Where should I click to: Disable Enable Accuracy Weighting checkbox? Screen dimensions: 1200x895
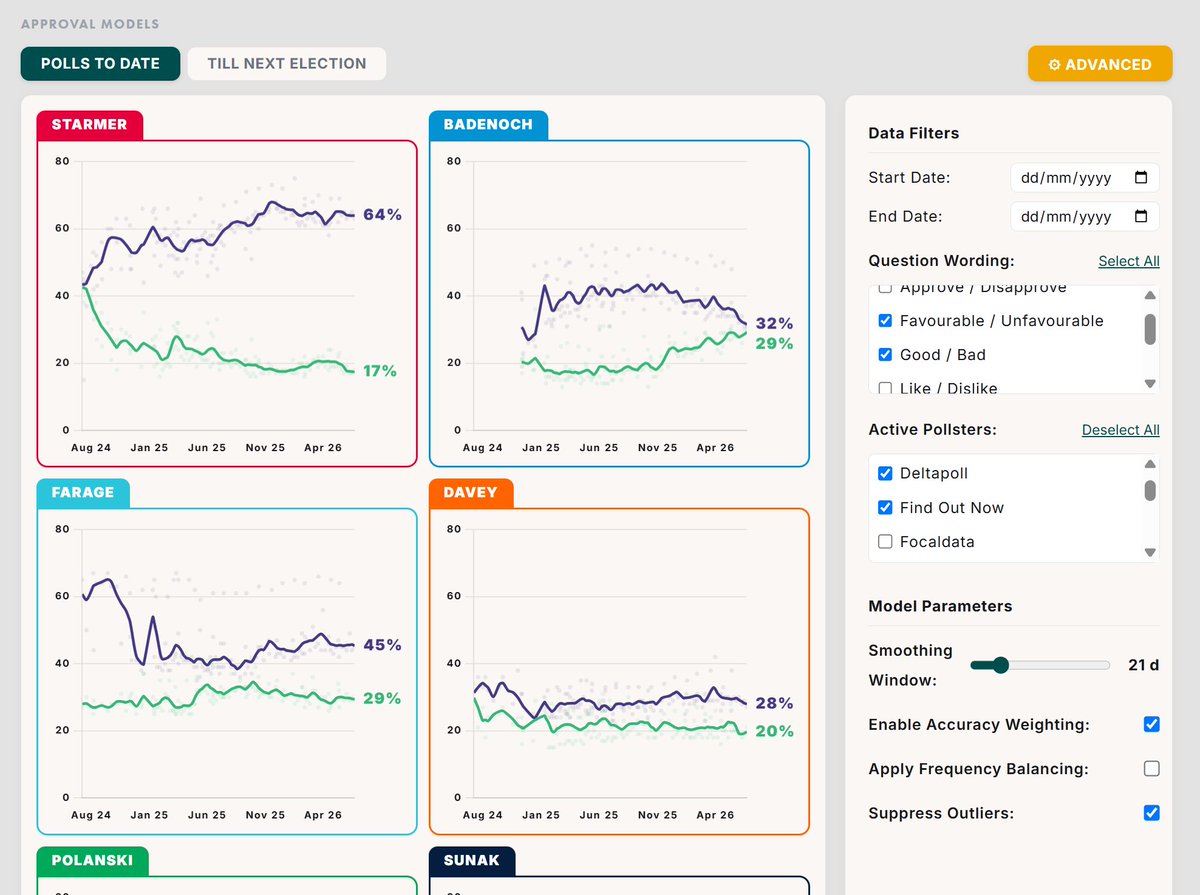click(1152, 724)
